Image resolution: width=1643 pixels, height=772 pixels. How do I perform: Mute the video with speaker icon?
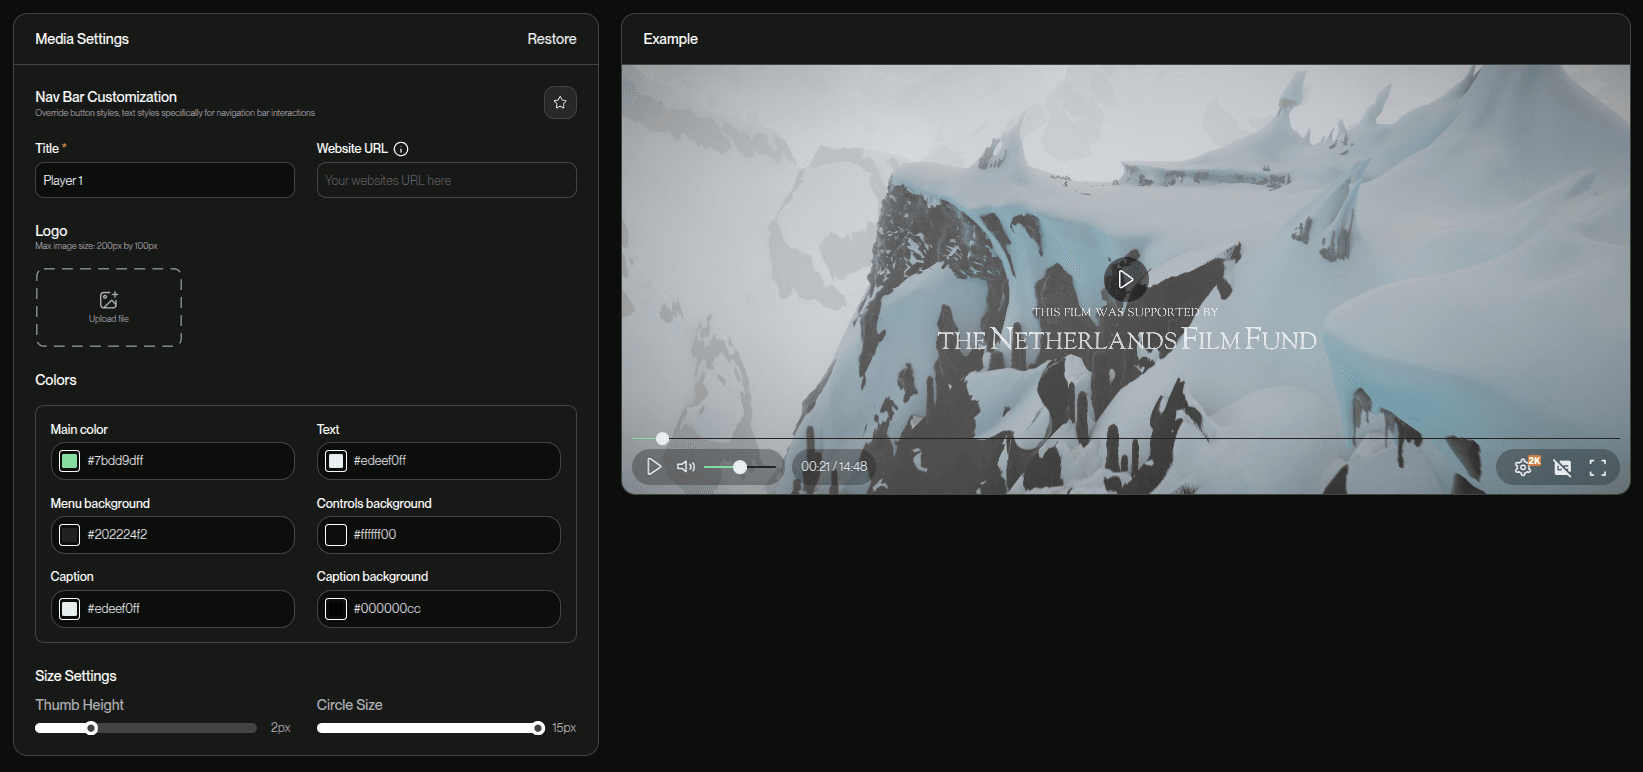tap(686, 467)
